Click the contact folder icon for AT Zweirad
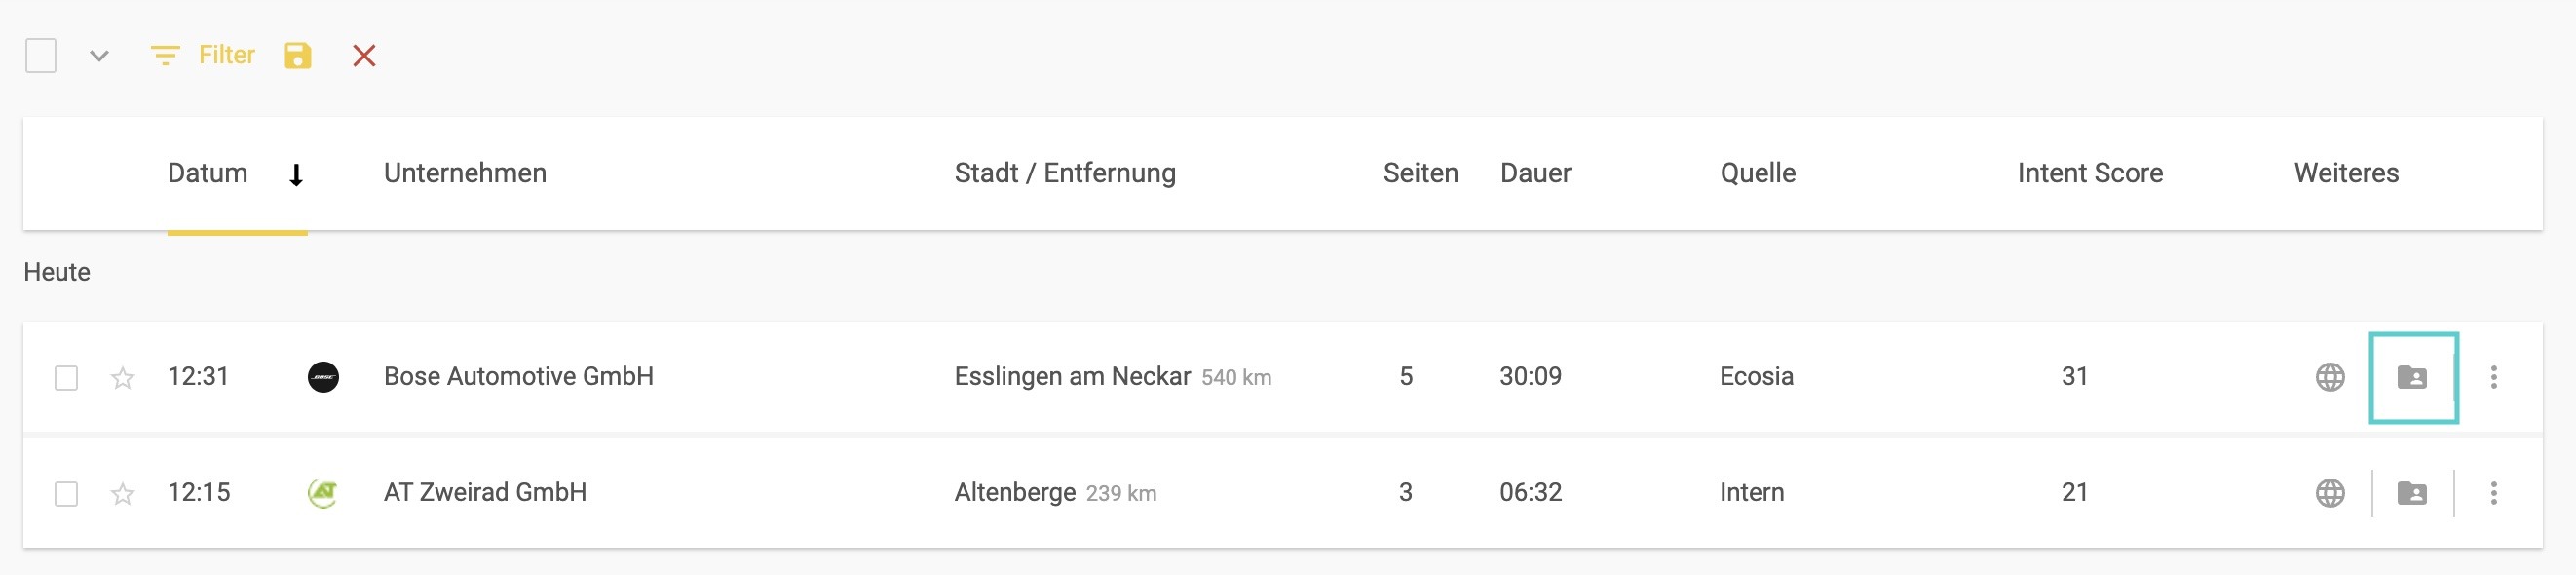Viewport: 2576px width, 575px height. click(2412, 493)
